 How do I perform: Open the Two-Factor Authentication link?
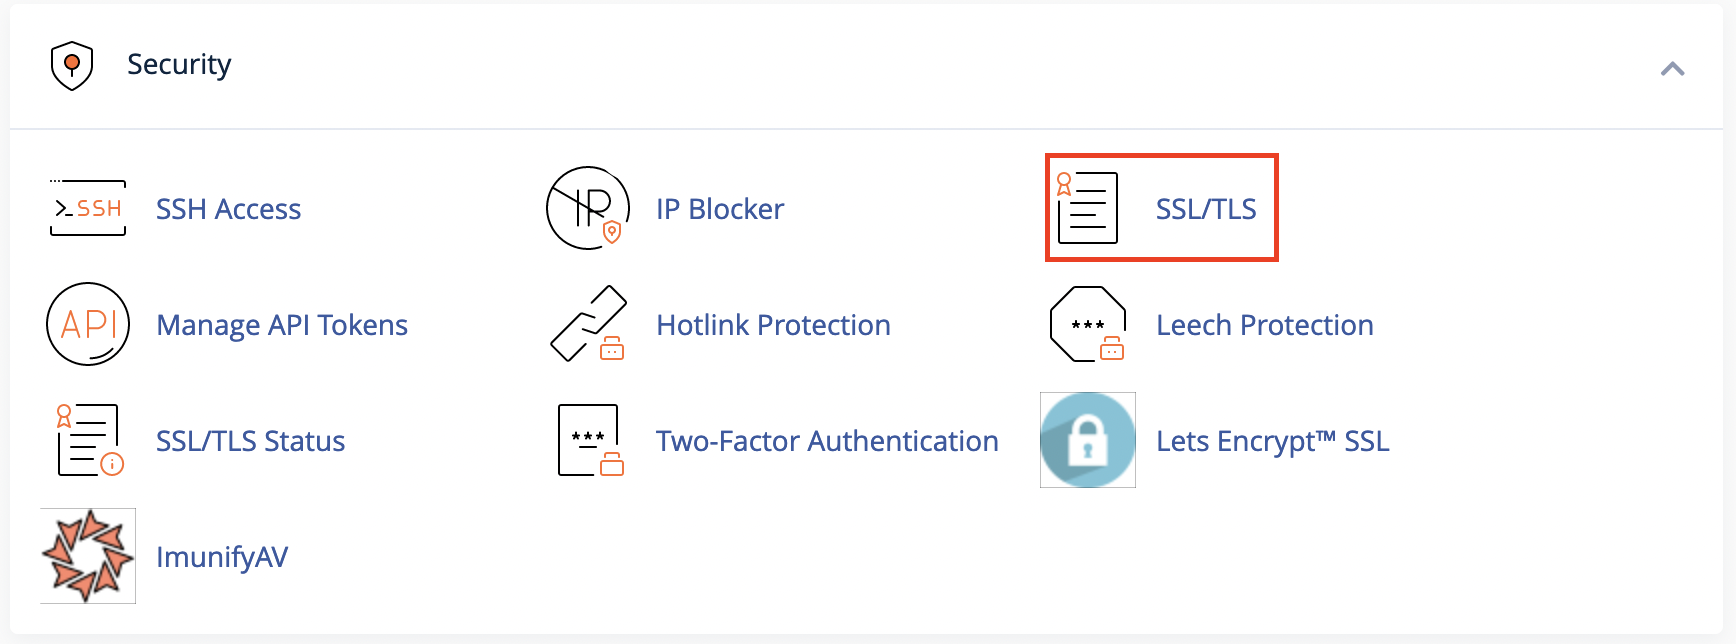(x=827, y=441)
